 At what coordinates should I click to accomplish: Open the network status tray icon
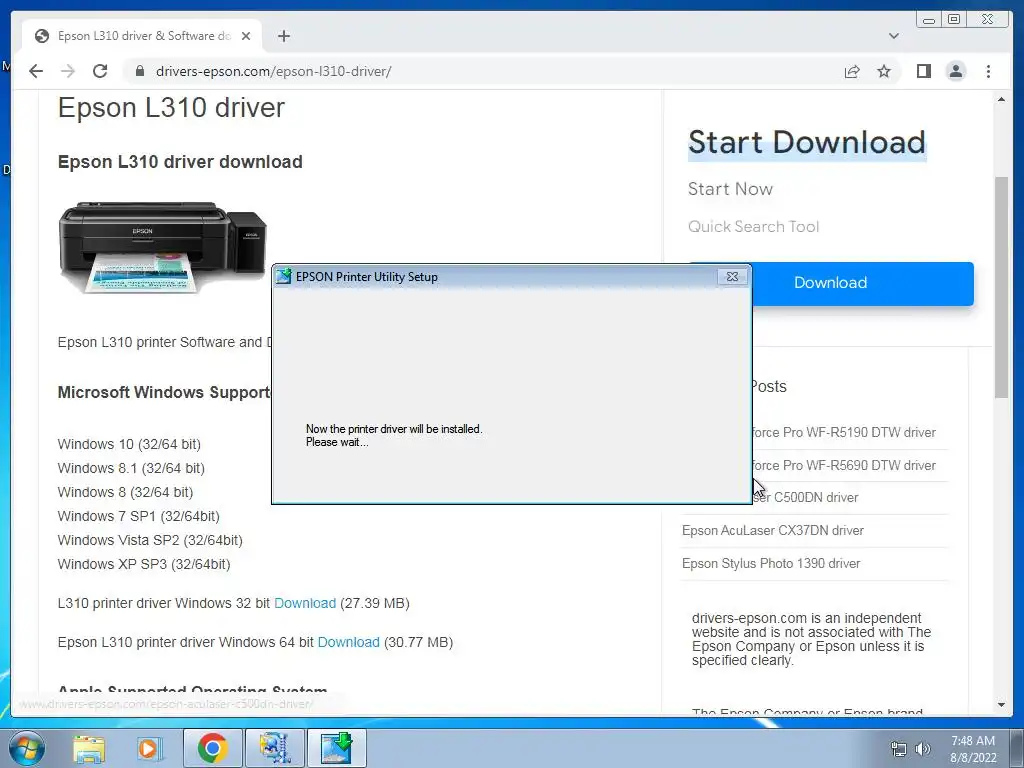click(899, 749)
